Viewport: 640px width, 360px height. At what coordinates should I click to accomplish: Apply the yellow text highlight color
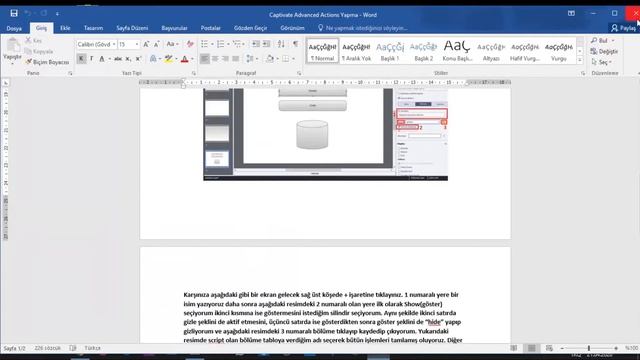click(168, 59)
